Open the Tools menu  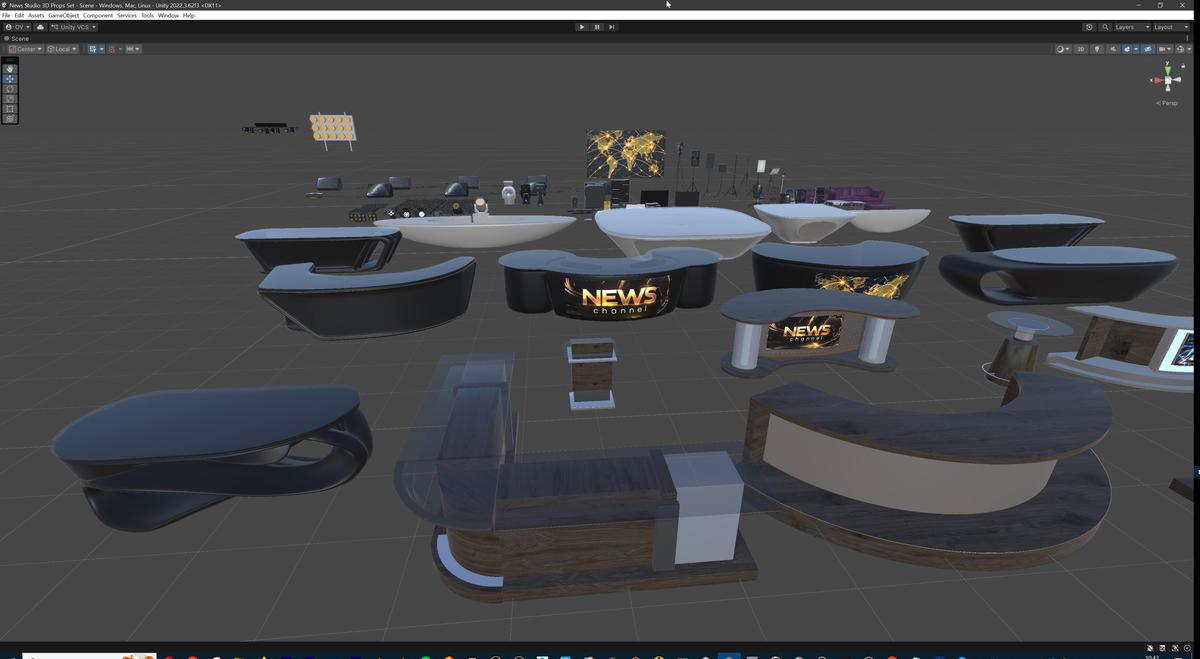coord(147,16)
